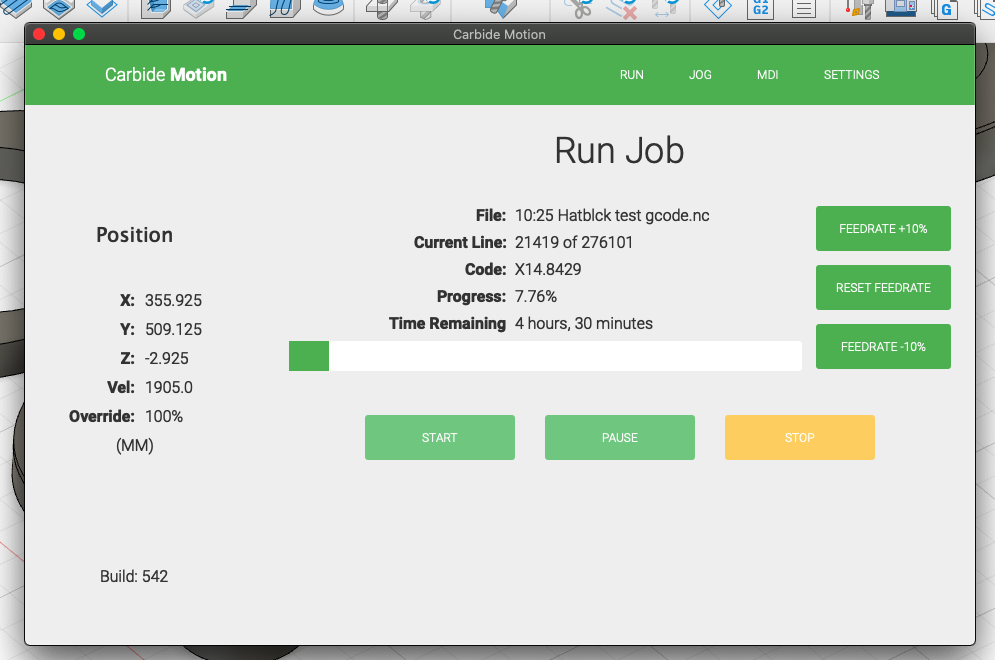Click the G1 G2 icon in the background toolbar
The image size is (995, 660).
click(760, 9)
